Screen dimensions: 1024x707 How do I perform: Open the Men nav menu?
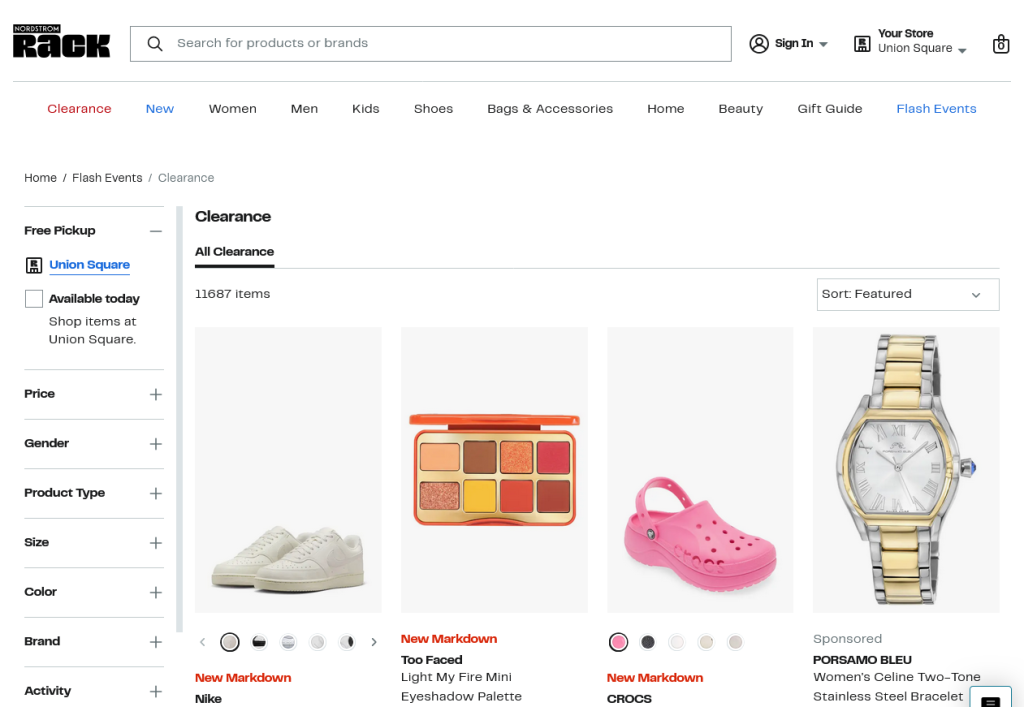tap(304, 109)
